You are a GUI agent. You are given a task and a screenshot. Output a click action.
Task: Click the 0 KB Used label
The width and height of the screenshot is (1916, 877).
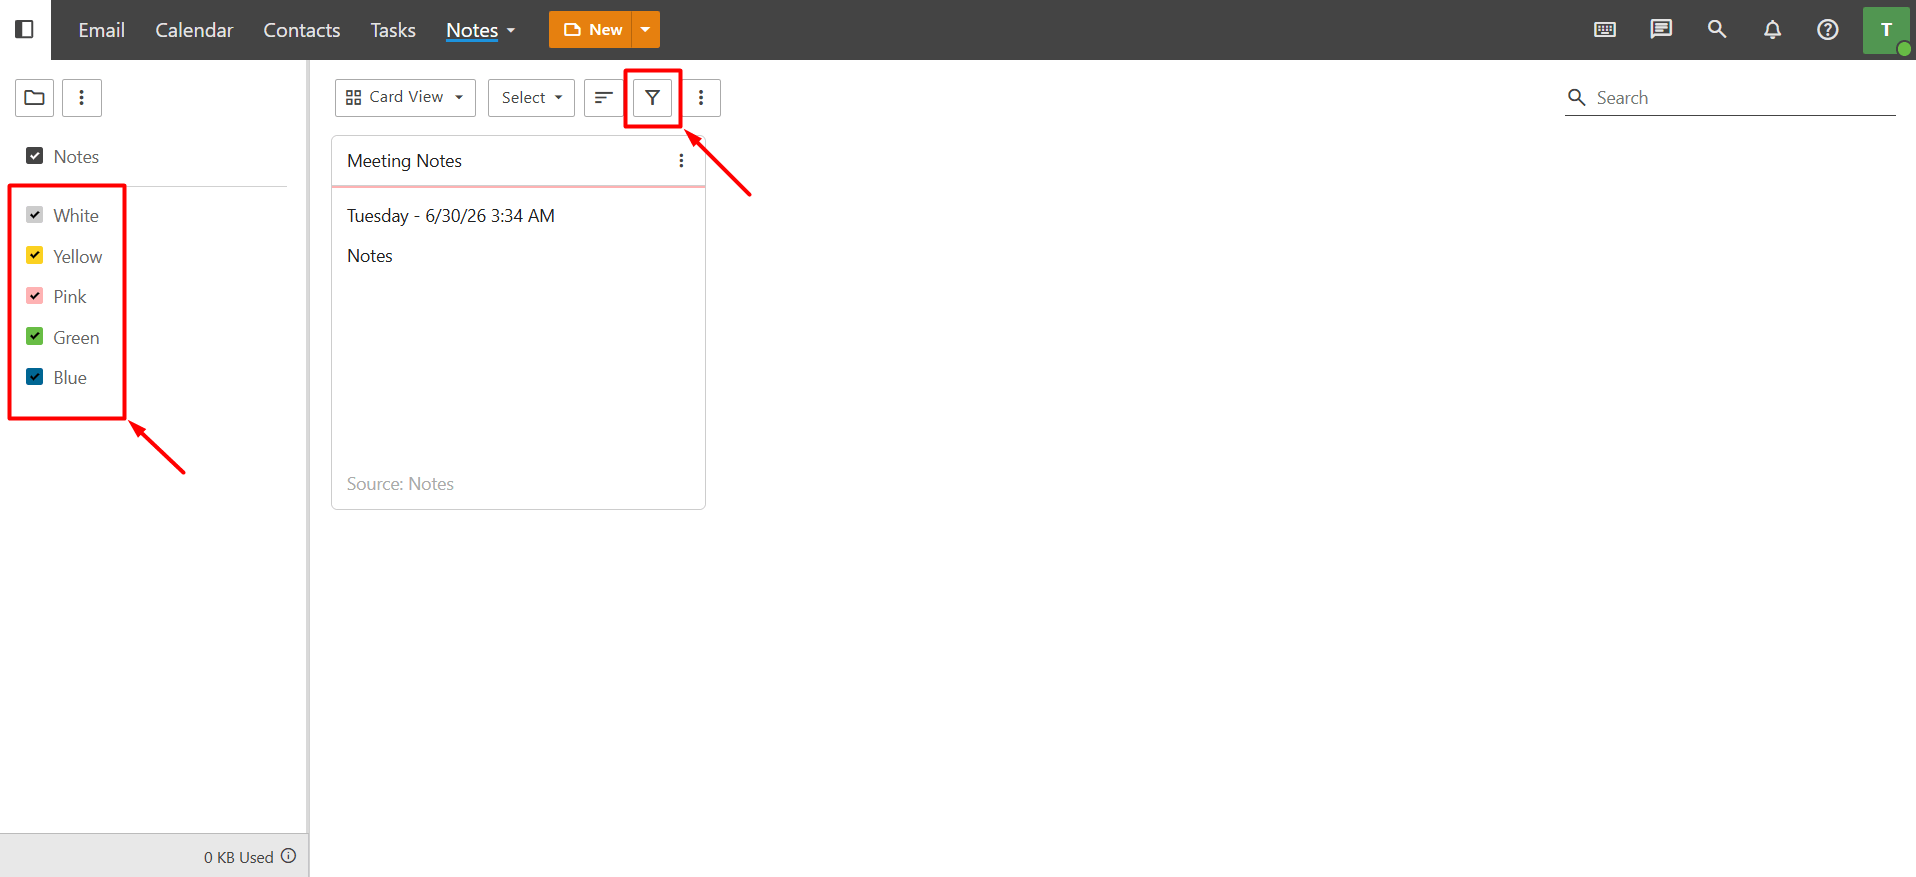[x=239, y=857]
